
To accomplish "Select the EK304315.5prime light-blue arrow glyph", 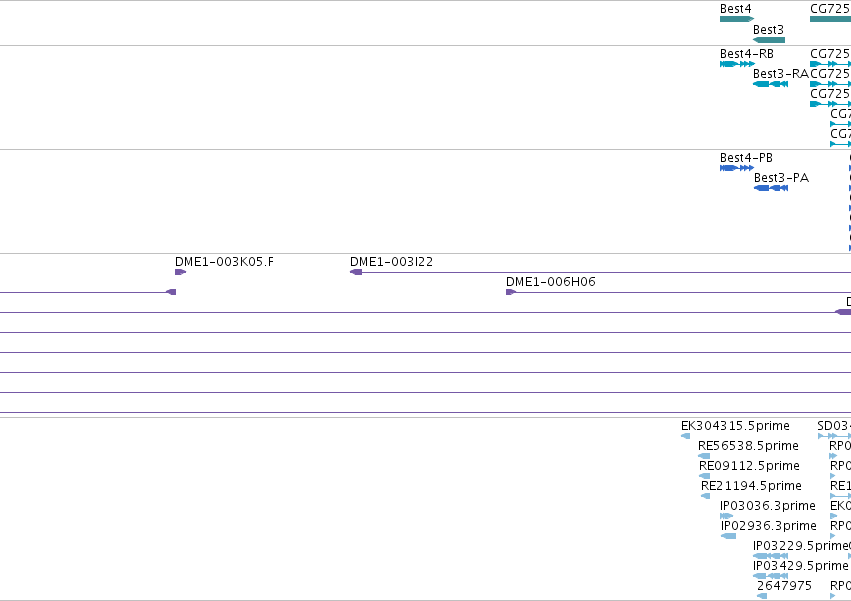I will tap(685, 436).
